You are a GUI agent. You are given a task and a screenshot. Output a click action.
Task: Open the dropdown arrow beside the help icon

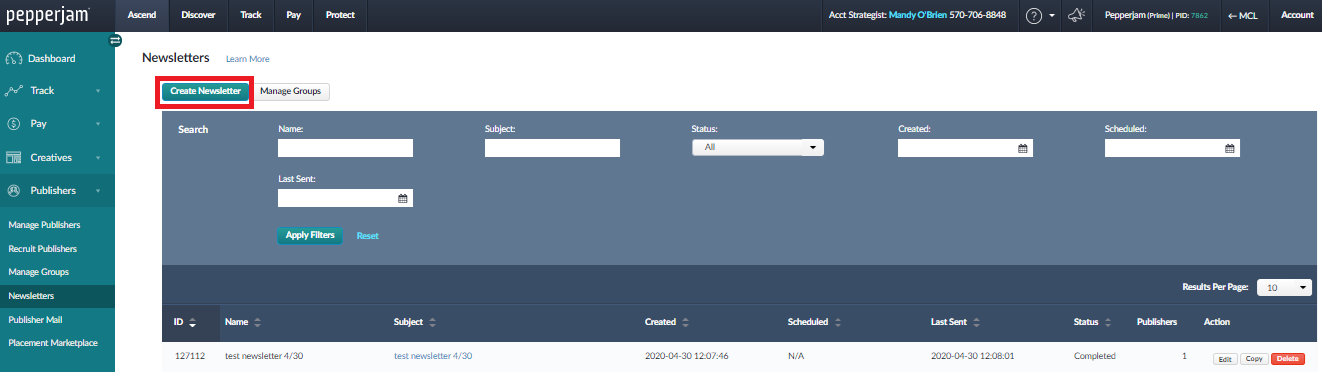point(1052,16)
